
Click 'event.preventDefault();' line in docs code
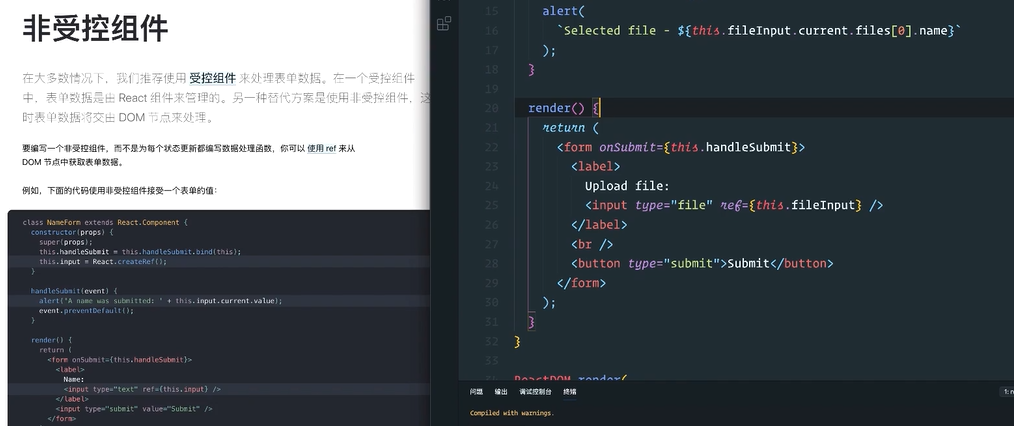tap(86, 310)
